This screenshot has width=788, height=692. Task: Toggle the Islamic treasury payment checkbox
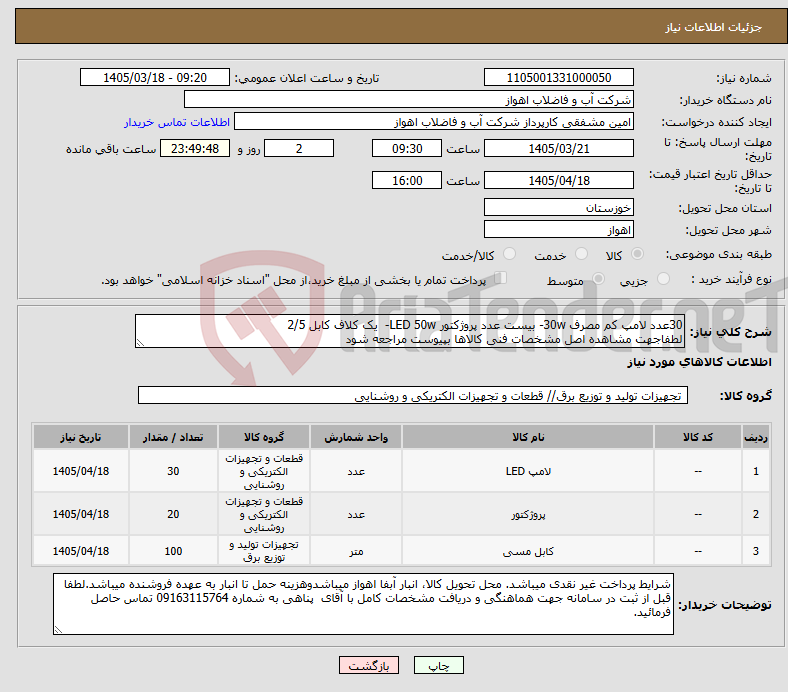tap(501, 278)
